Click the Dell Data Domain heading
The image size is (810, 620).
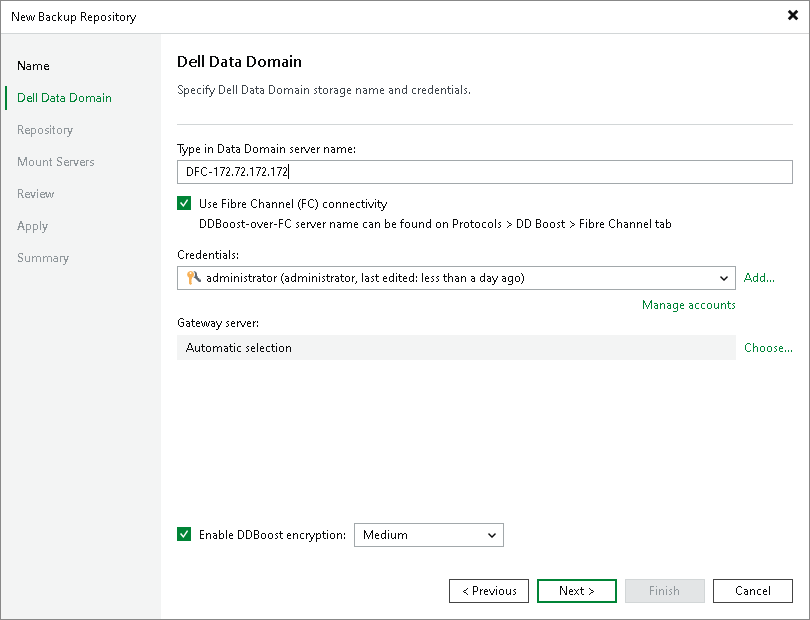(x=239, y=61)
